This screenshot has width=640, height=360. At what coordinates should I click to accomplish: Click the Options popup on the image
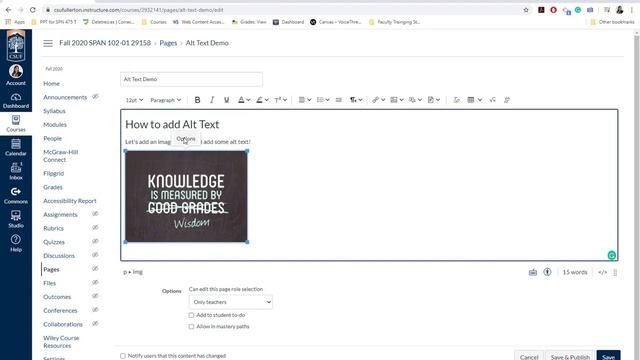point(186,139)
